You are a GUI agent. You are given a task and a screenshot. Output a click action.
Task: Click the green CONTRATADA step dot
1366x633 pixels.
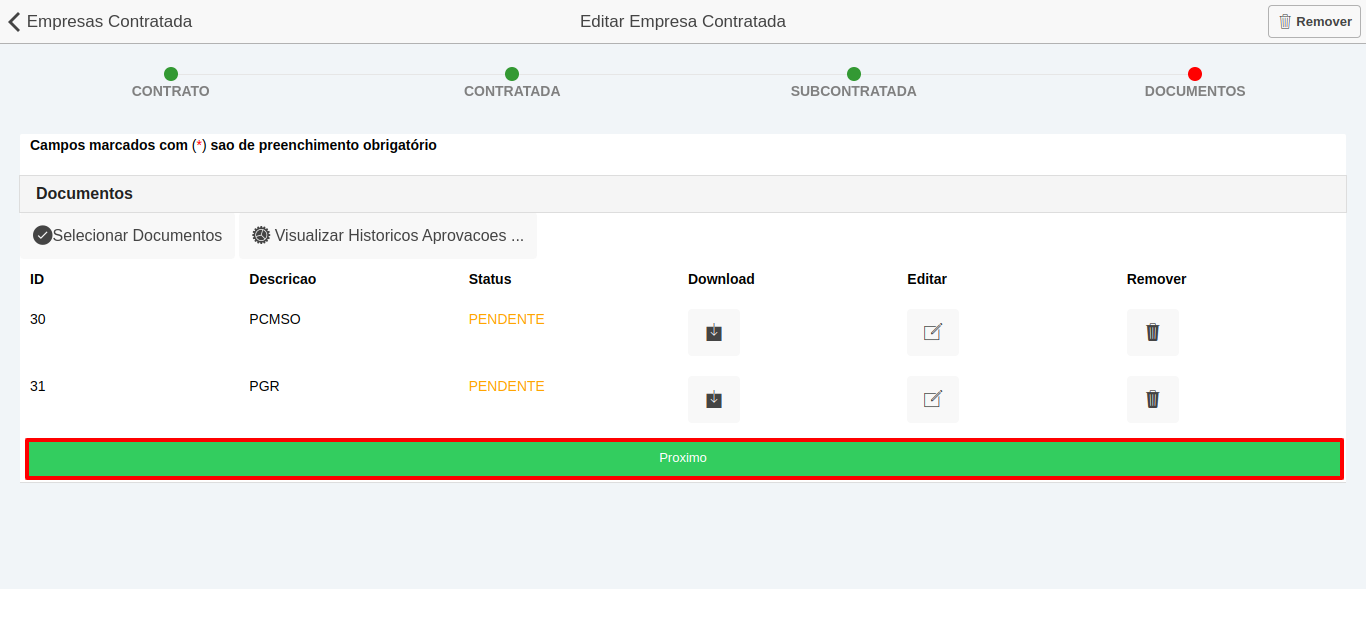click(x=512, y=73)
